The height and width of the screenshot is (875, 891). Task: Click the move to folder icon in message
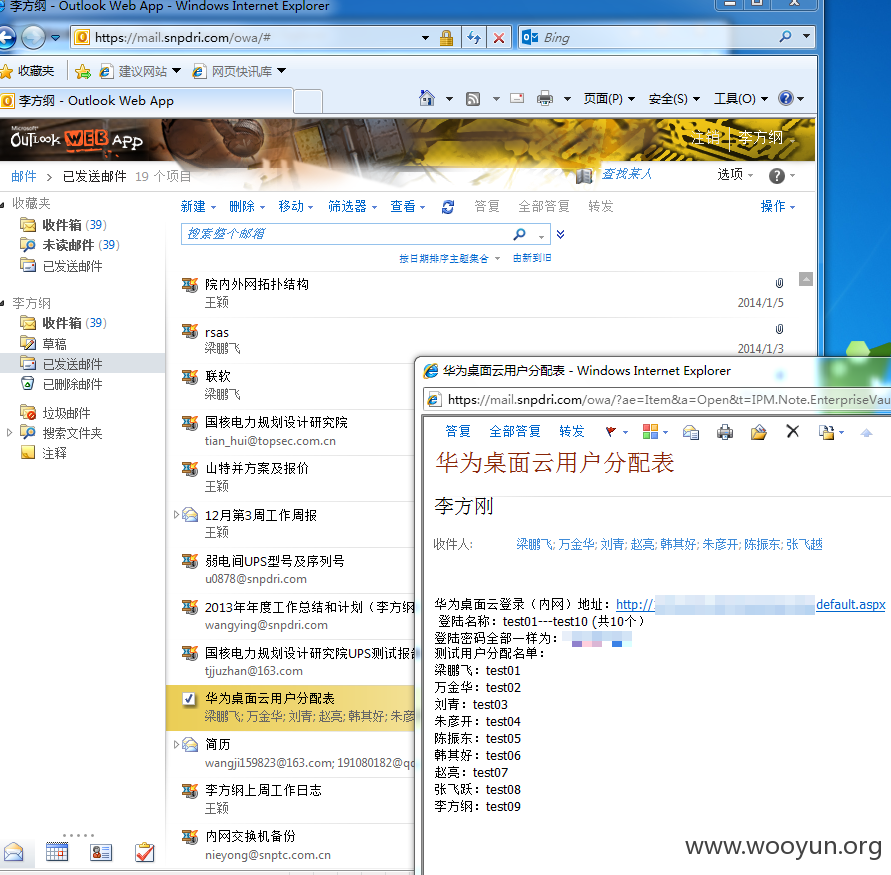click(826, 432)
